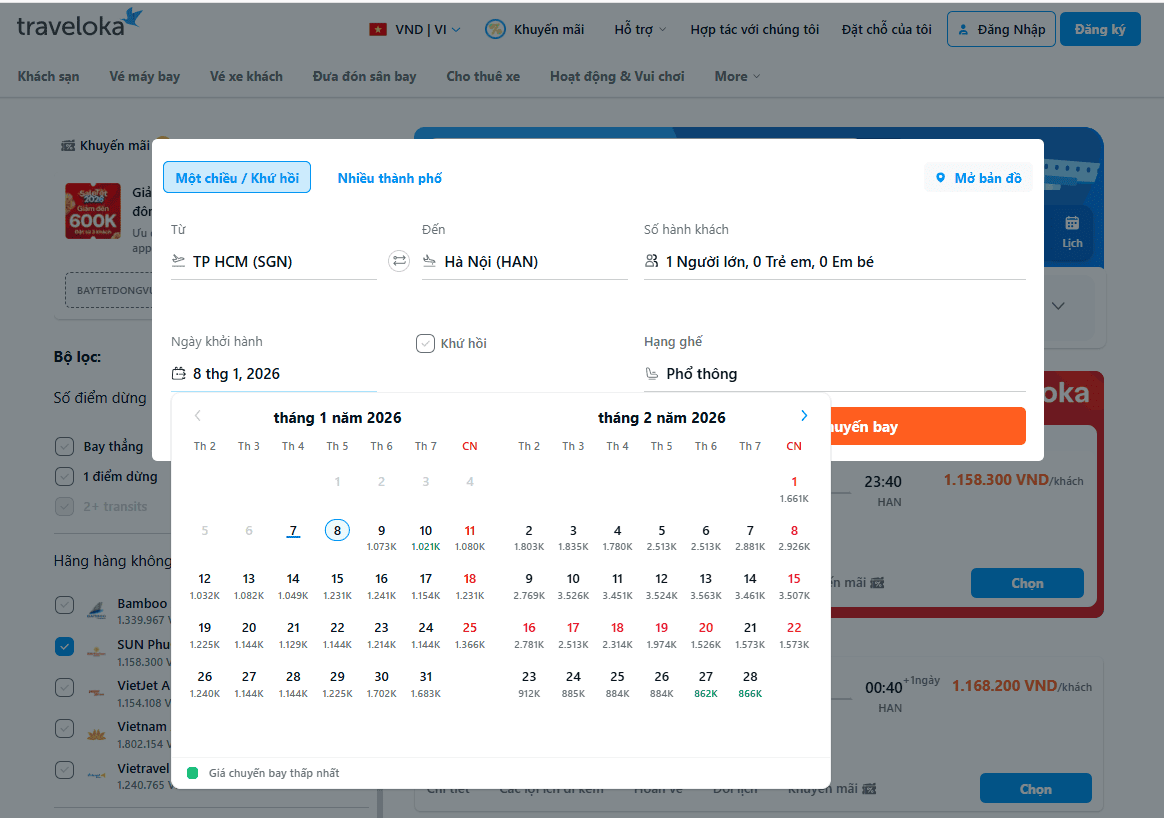Click the calendar icon beside departure date
The image size is (1164, 818).
pyautogui.click(x=179, y=374)
